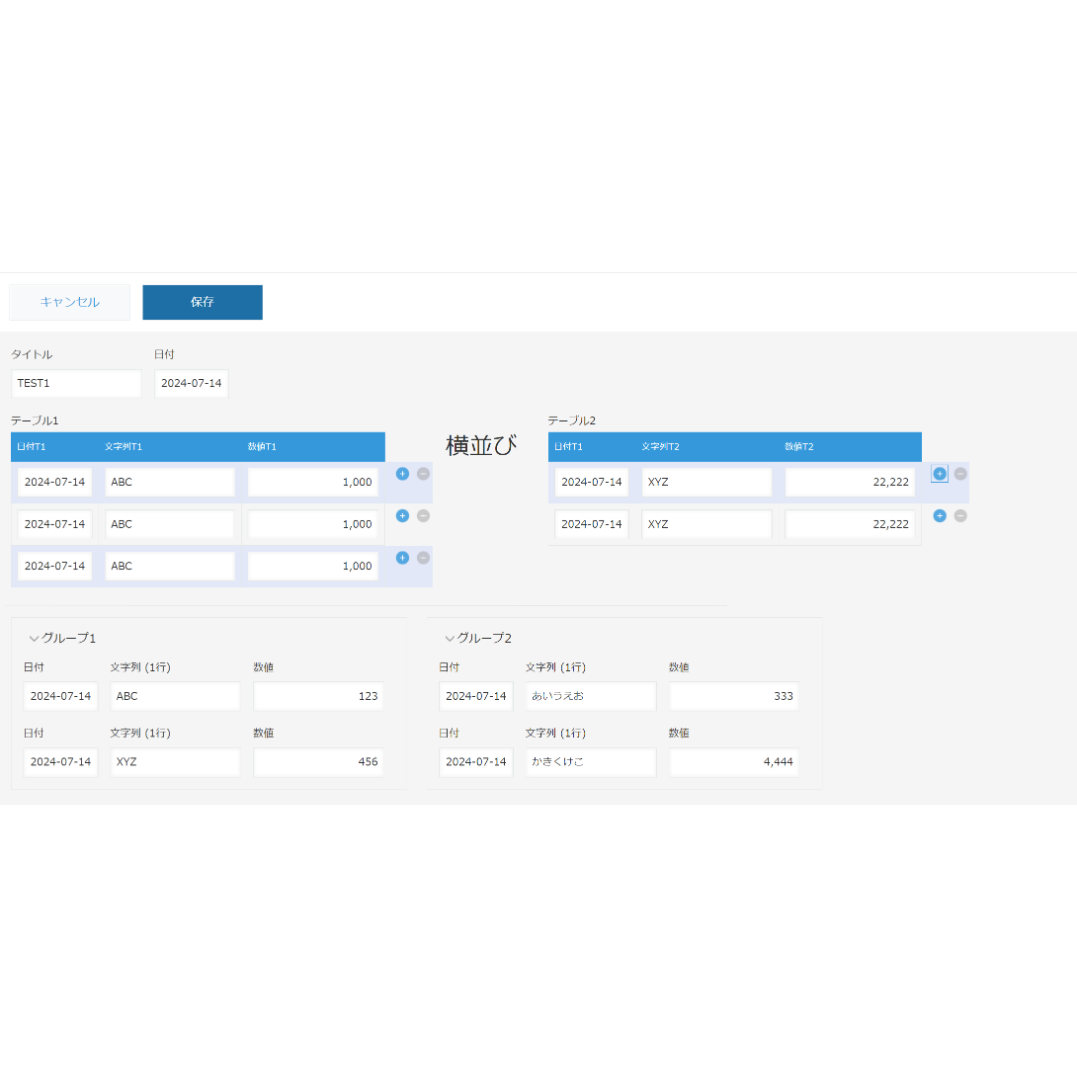Edit グループ1 value 123 field
This screenshot has width=1077, height=1077.
pyautogui.click(x=319, y=696)
